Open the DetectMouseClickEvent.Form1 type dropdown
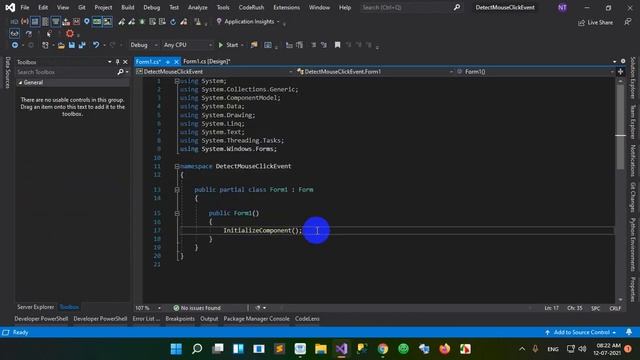This screenshot has width=640, height=360. pos(375,72)
